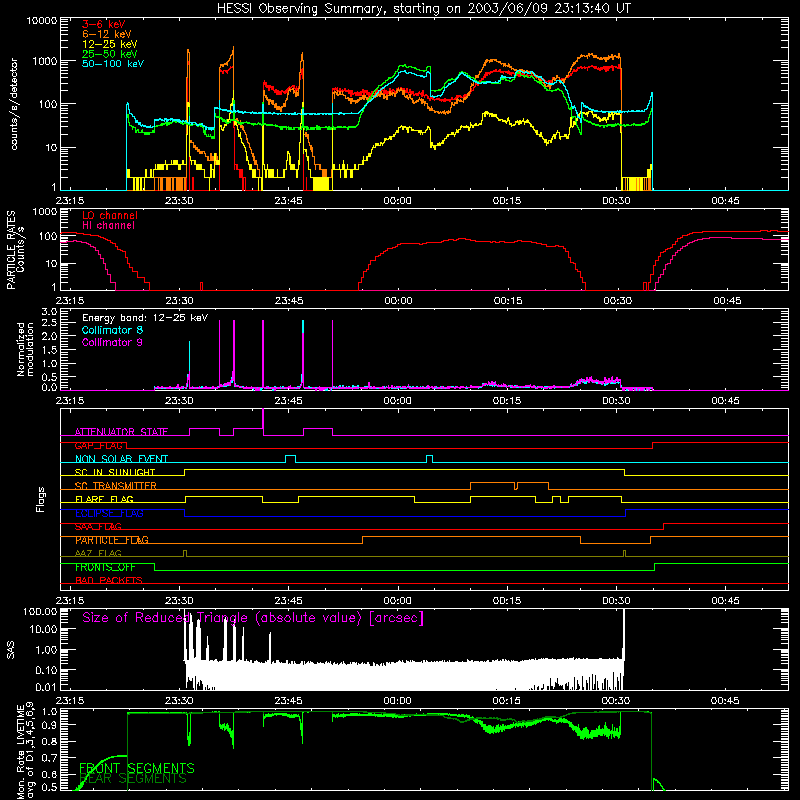
Task: Click the 'PARTICLE RATES Counts/s' axis label
Action: [x=15, y=249]
